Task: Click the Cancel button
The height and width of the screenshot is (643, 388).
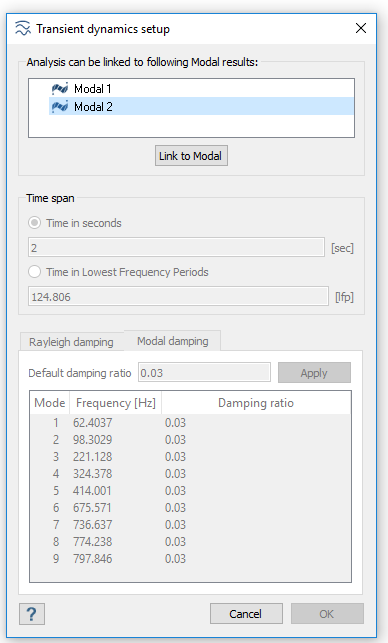Action: [x=246, y=614]
